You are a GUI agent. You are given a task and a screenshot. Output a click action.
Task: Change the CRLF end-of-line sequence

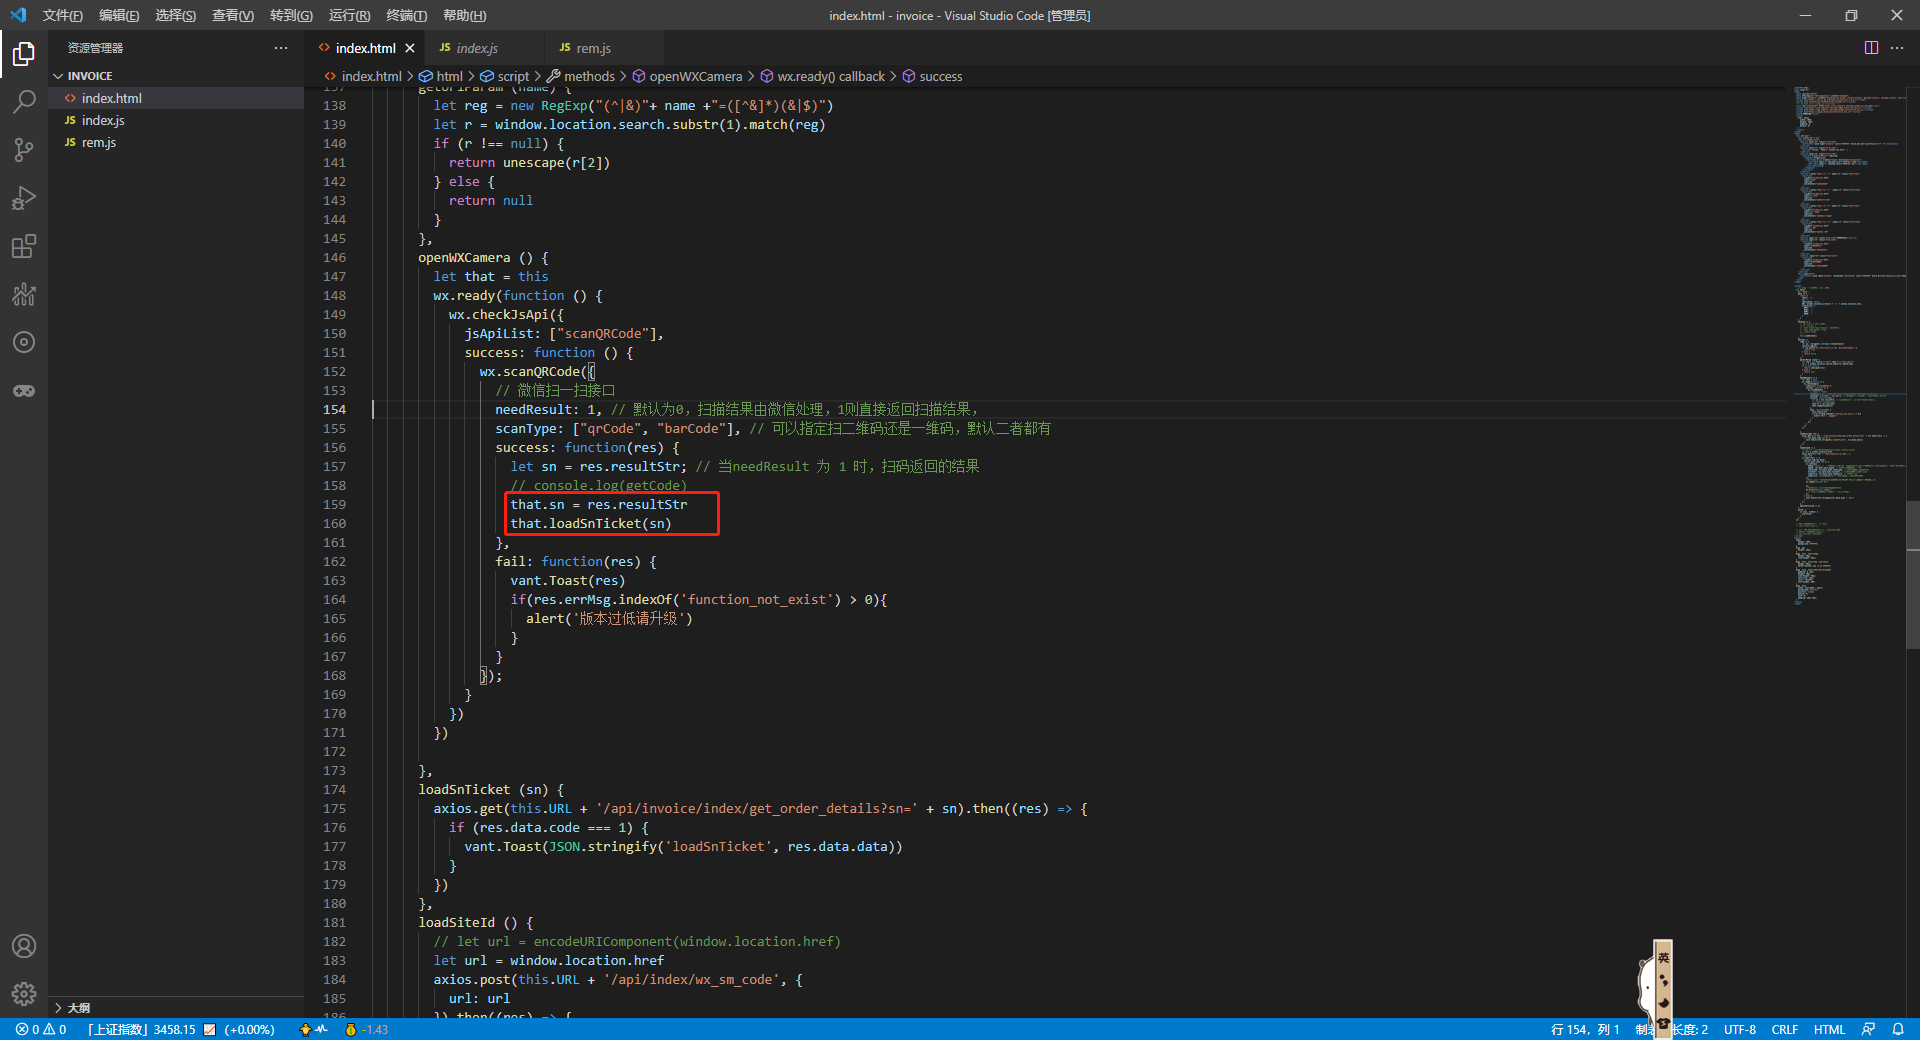[1785, 1029]
